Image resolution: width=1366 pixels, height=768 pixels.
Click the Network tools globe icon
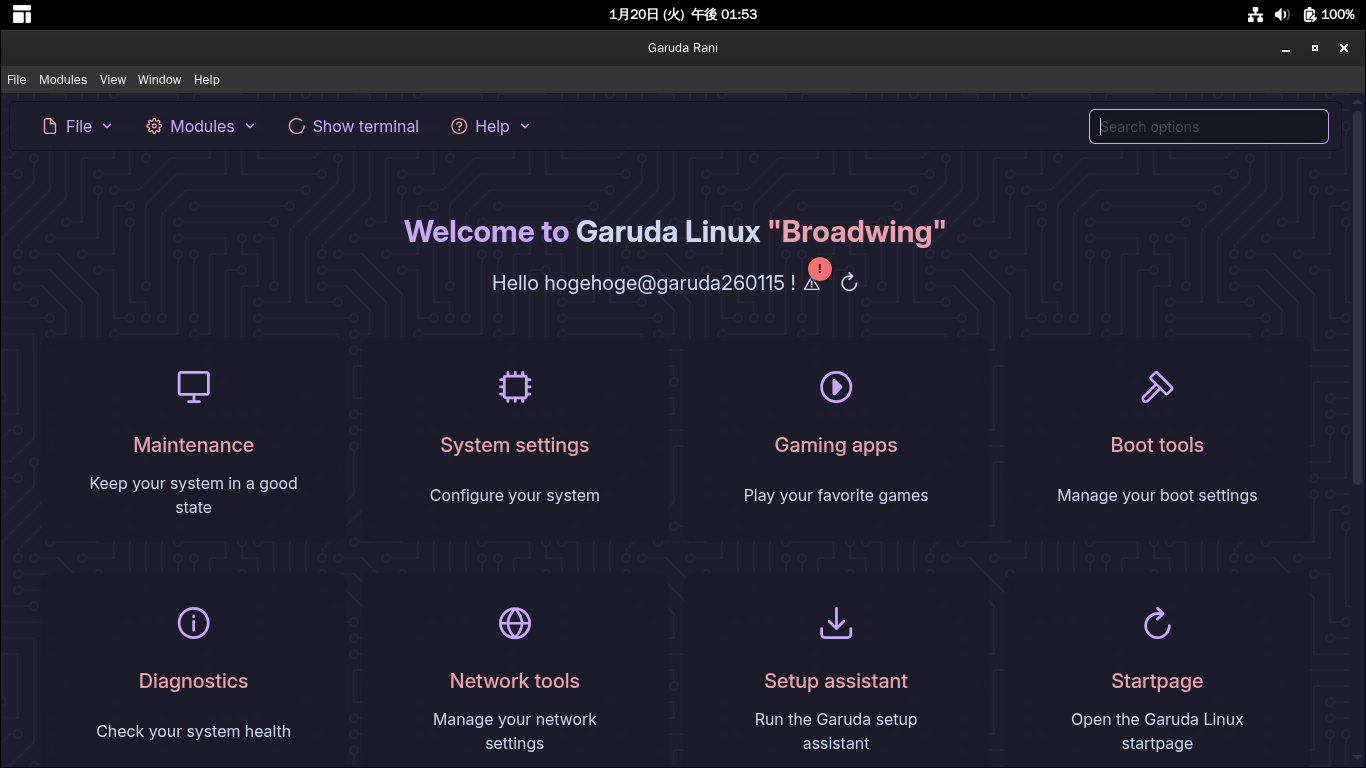tap(515, 623)
